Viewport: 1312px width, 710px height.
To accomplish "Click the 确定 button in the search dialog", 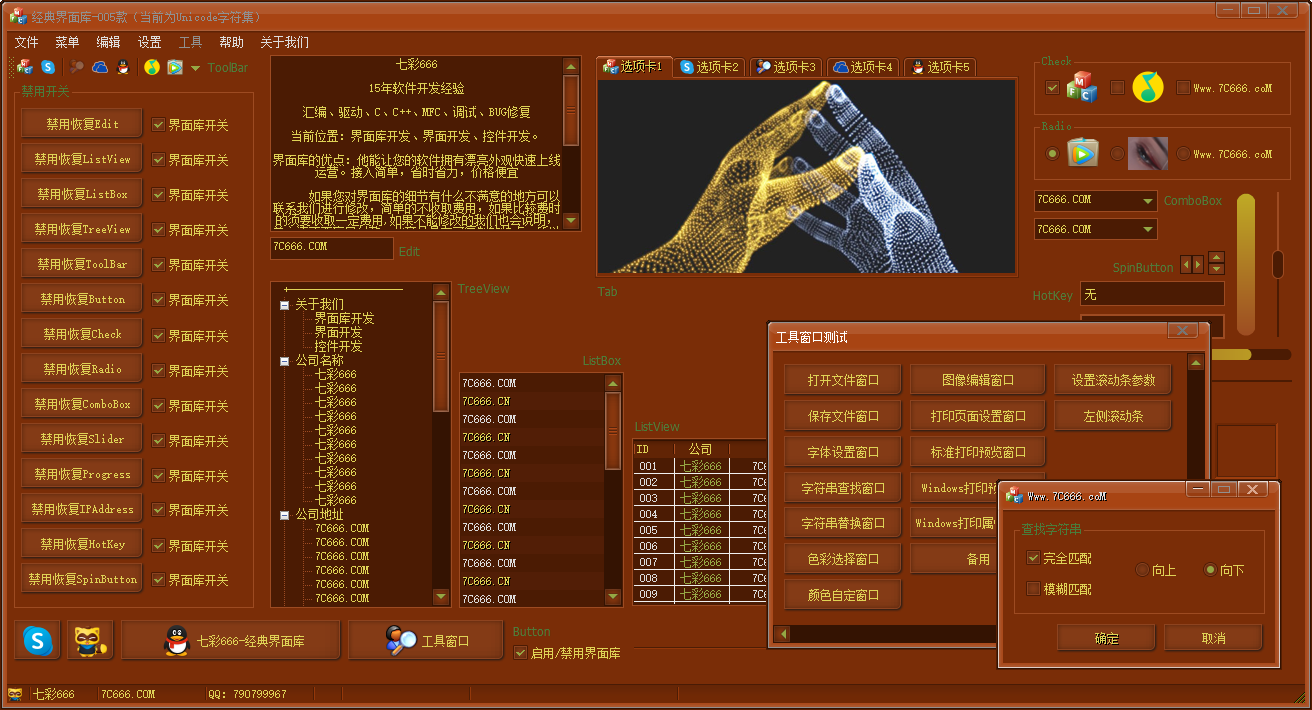I will [x=1106, y=638].
